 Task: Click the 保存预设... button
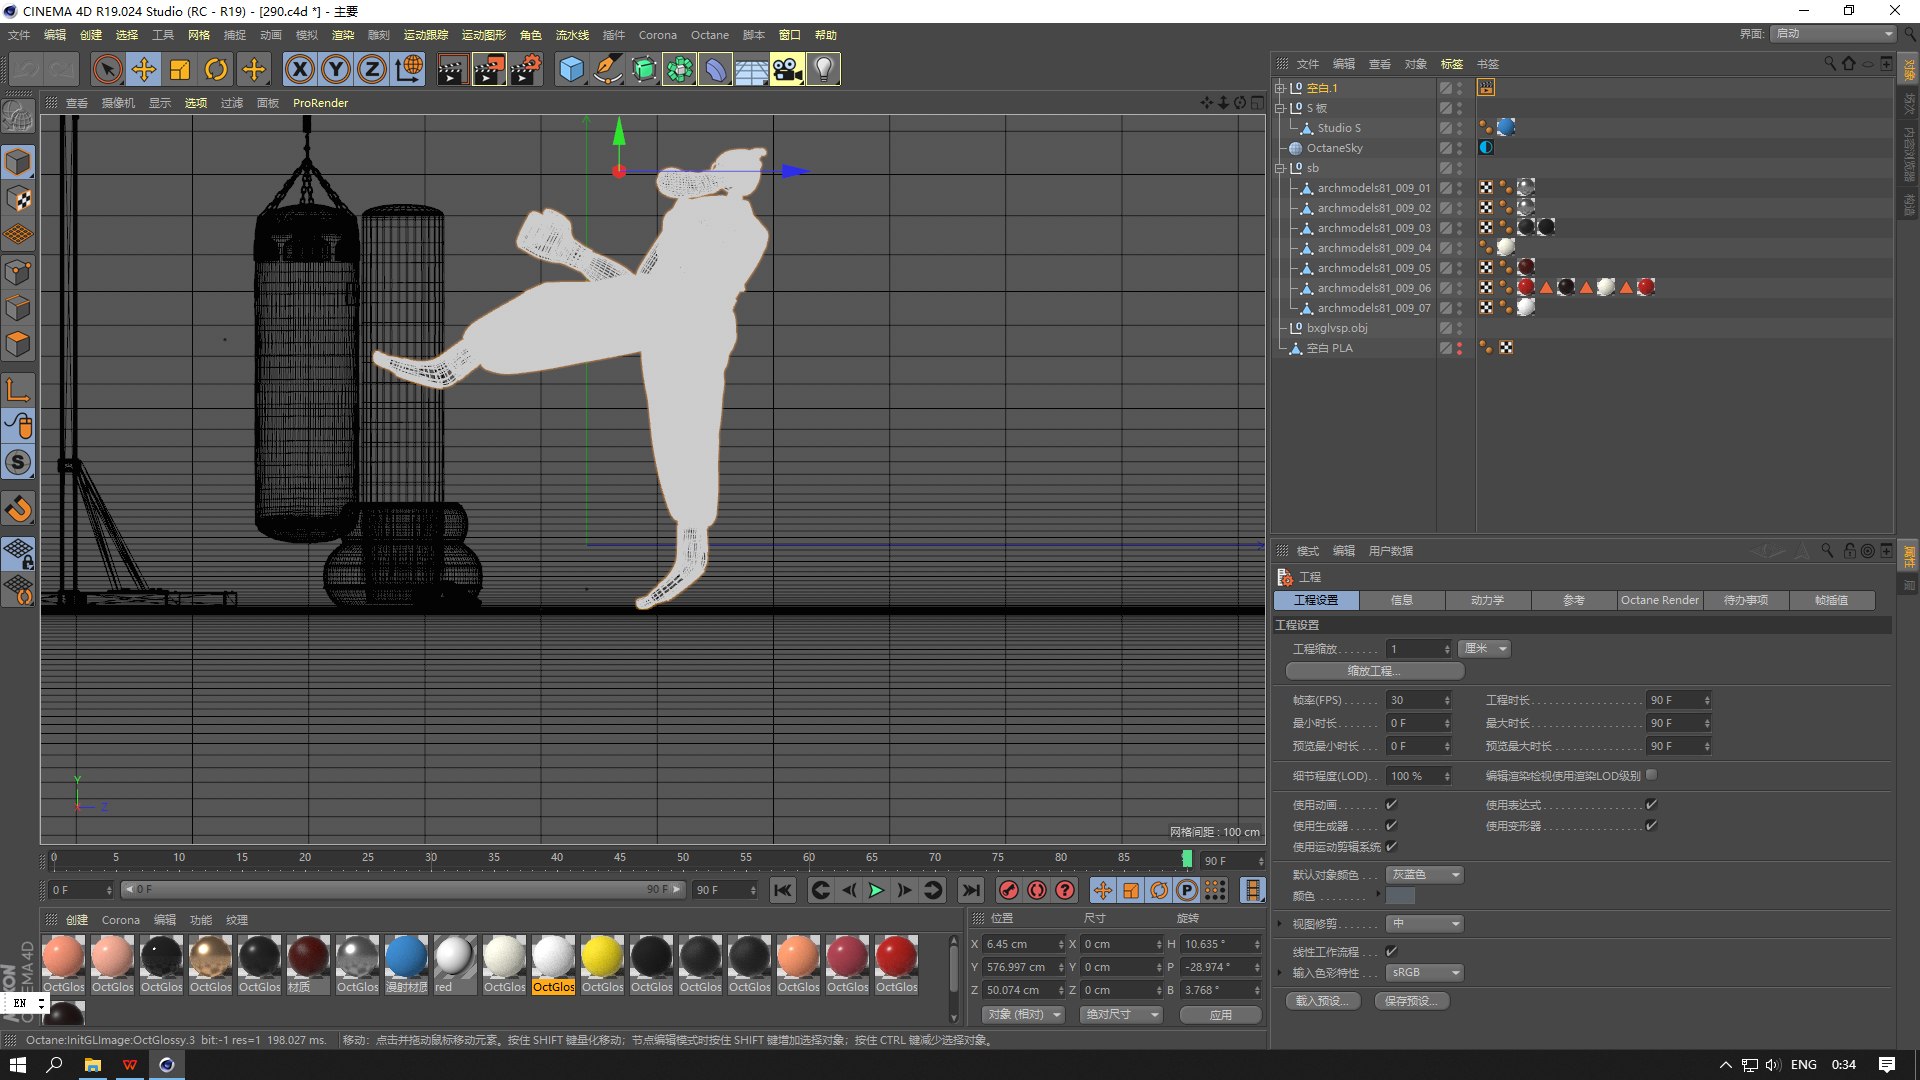(x=1412, y=1001)
